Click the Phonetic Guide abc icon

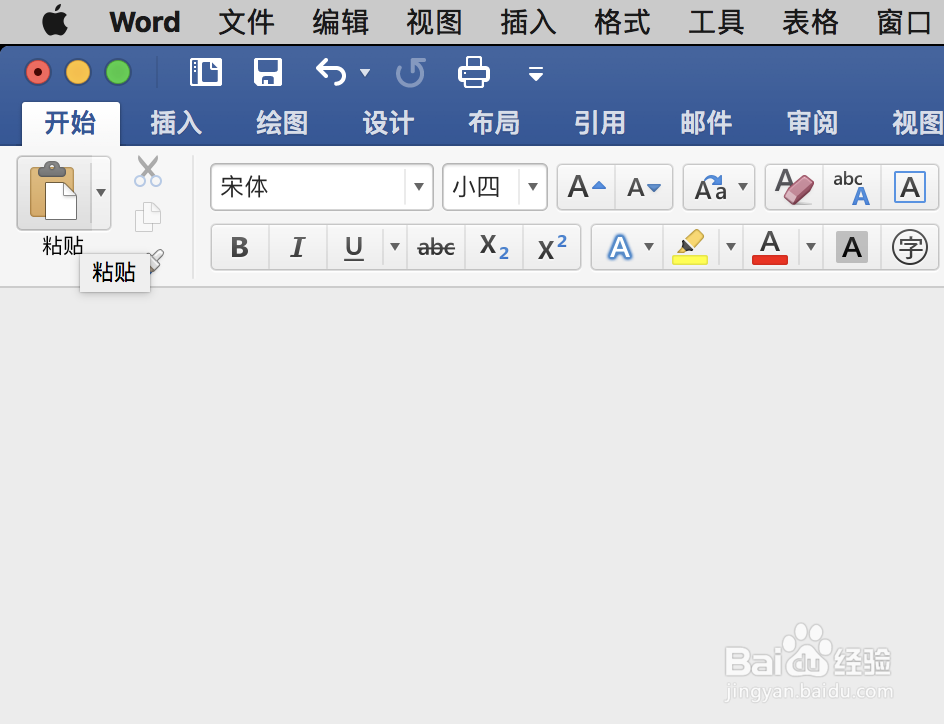(x=852, y=187)
